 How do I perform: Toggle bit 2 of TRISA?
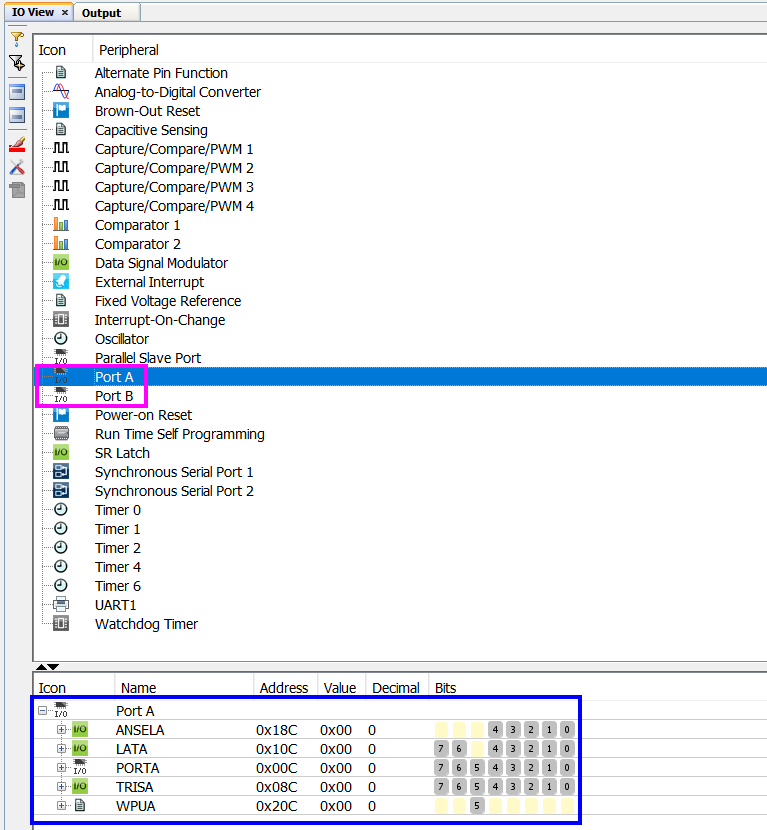click(x=531, y=787)
